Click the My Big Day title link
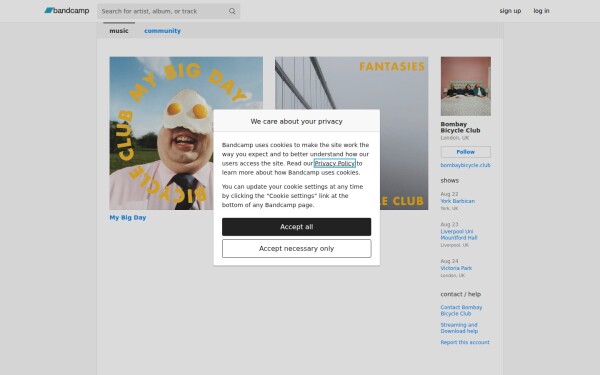600x375 pixels. [128, 217]
